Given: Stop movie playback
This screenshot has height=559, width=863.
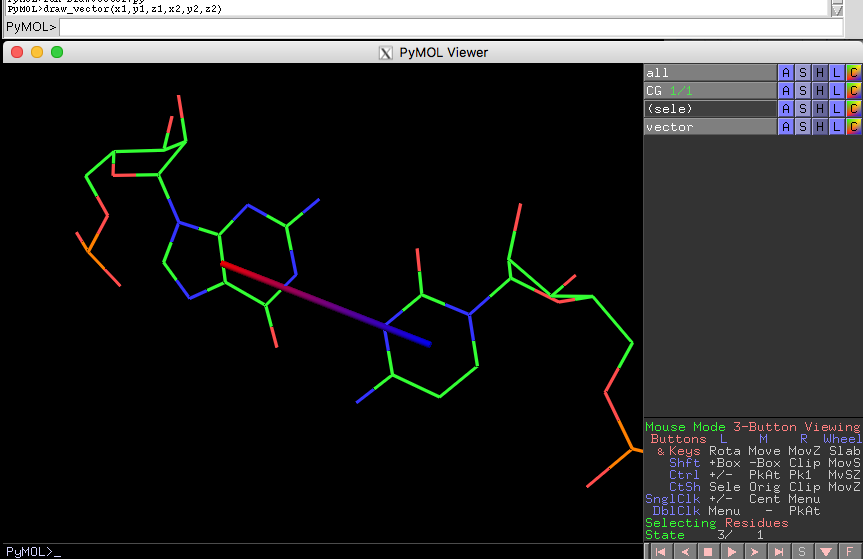Looking at the screenshot, I should pyautogui.click(x=708, y=551).
